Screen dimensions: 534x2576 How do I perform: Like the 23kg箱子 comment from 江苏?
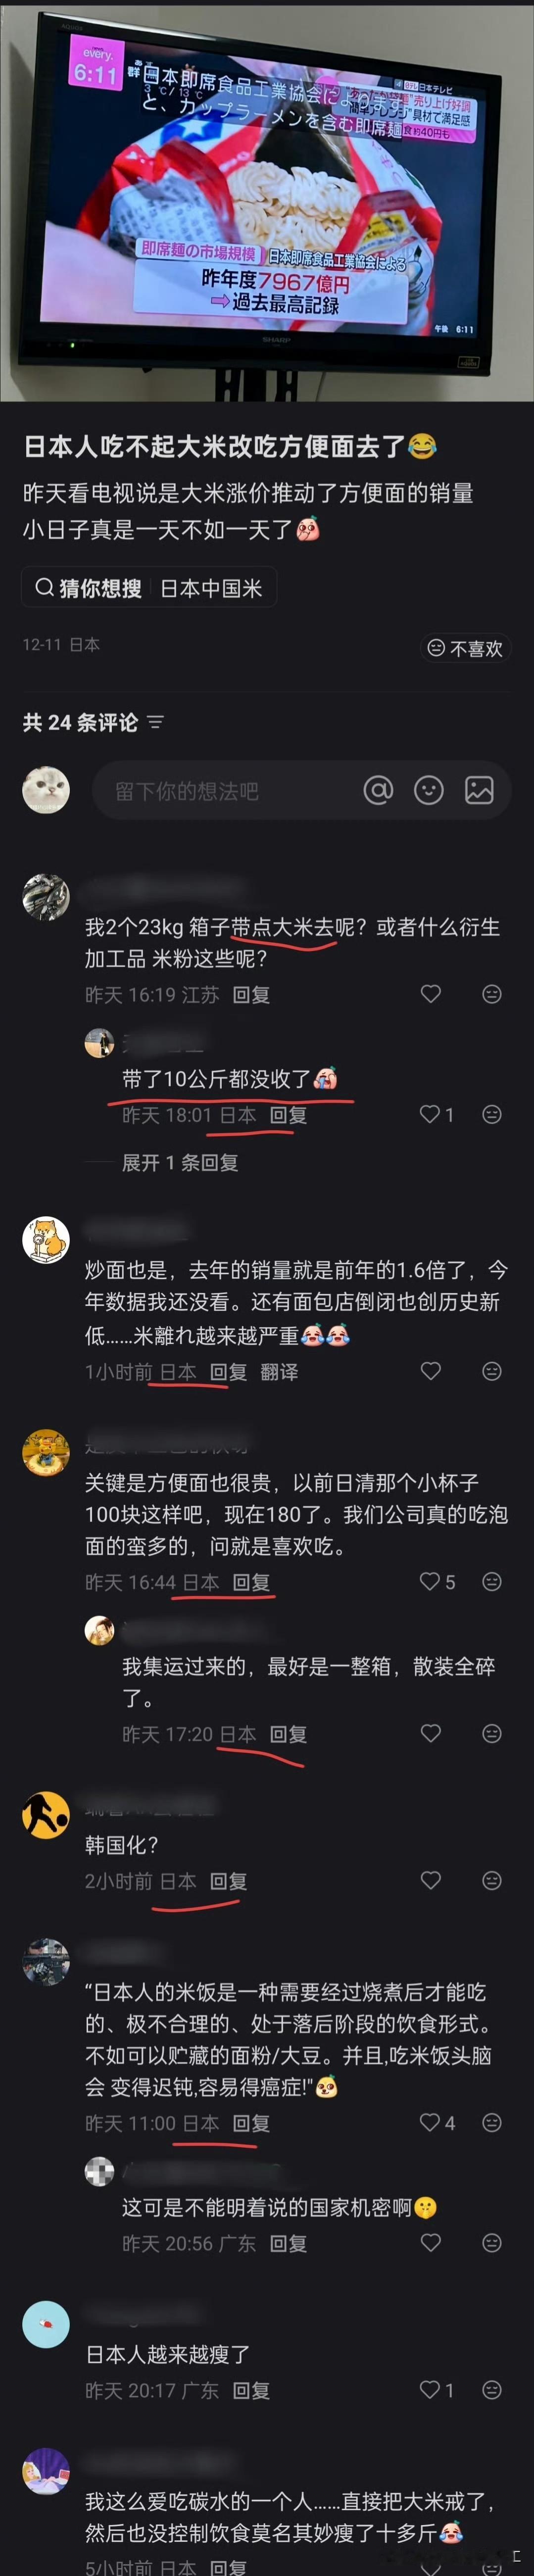click(x=431, y=994)
